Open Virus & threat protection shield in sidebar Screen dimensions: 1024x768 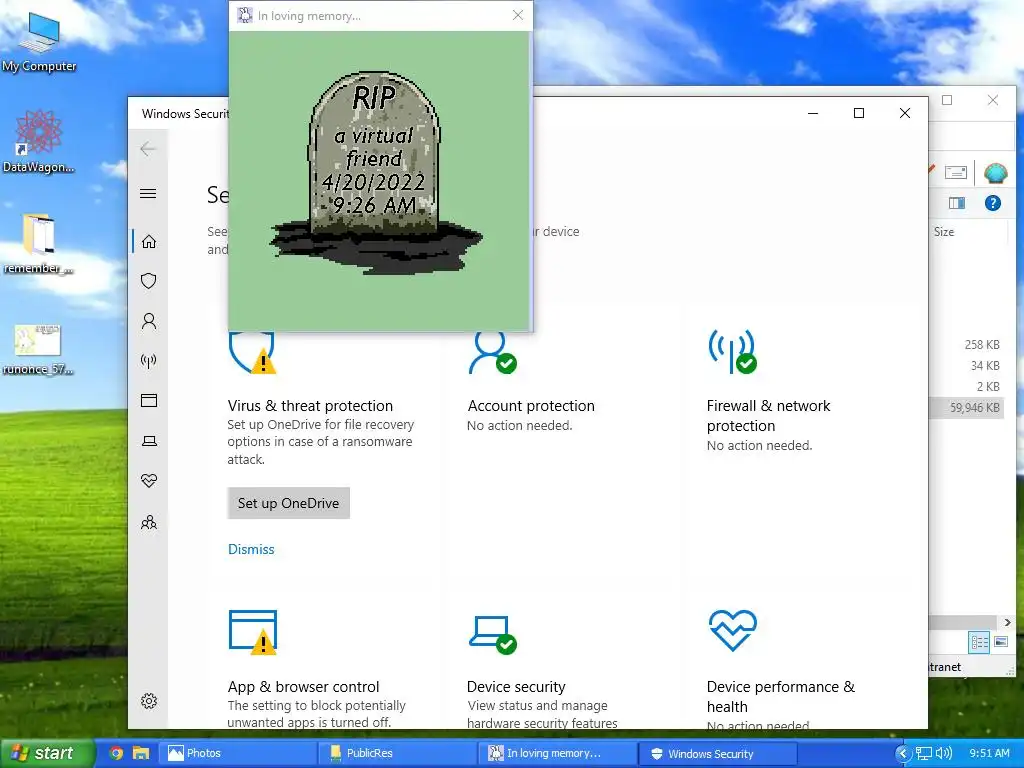point(149,281)
